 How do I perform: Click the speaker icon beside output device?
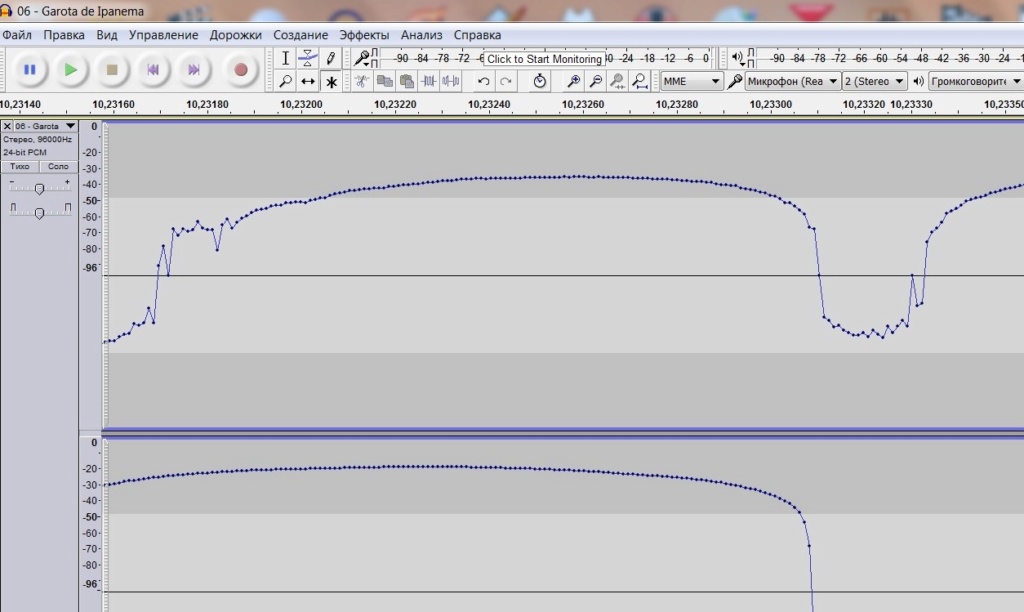[918, 81]
